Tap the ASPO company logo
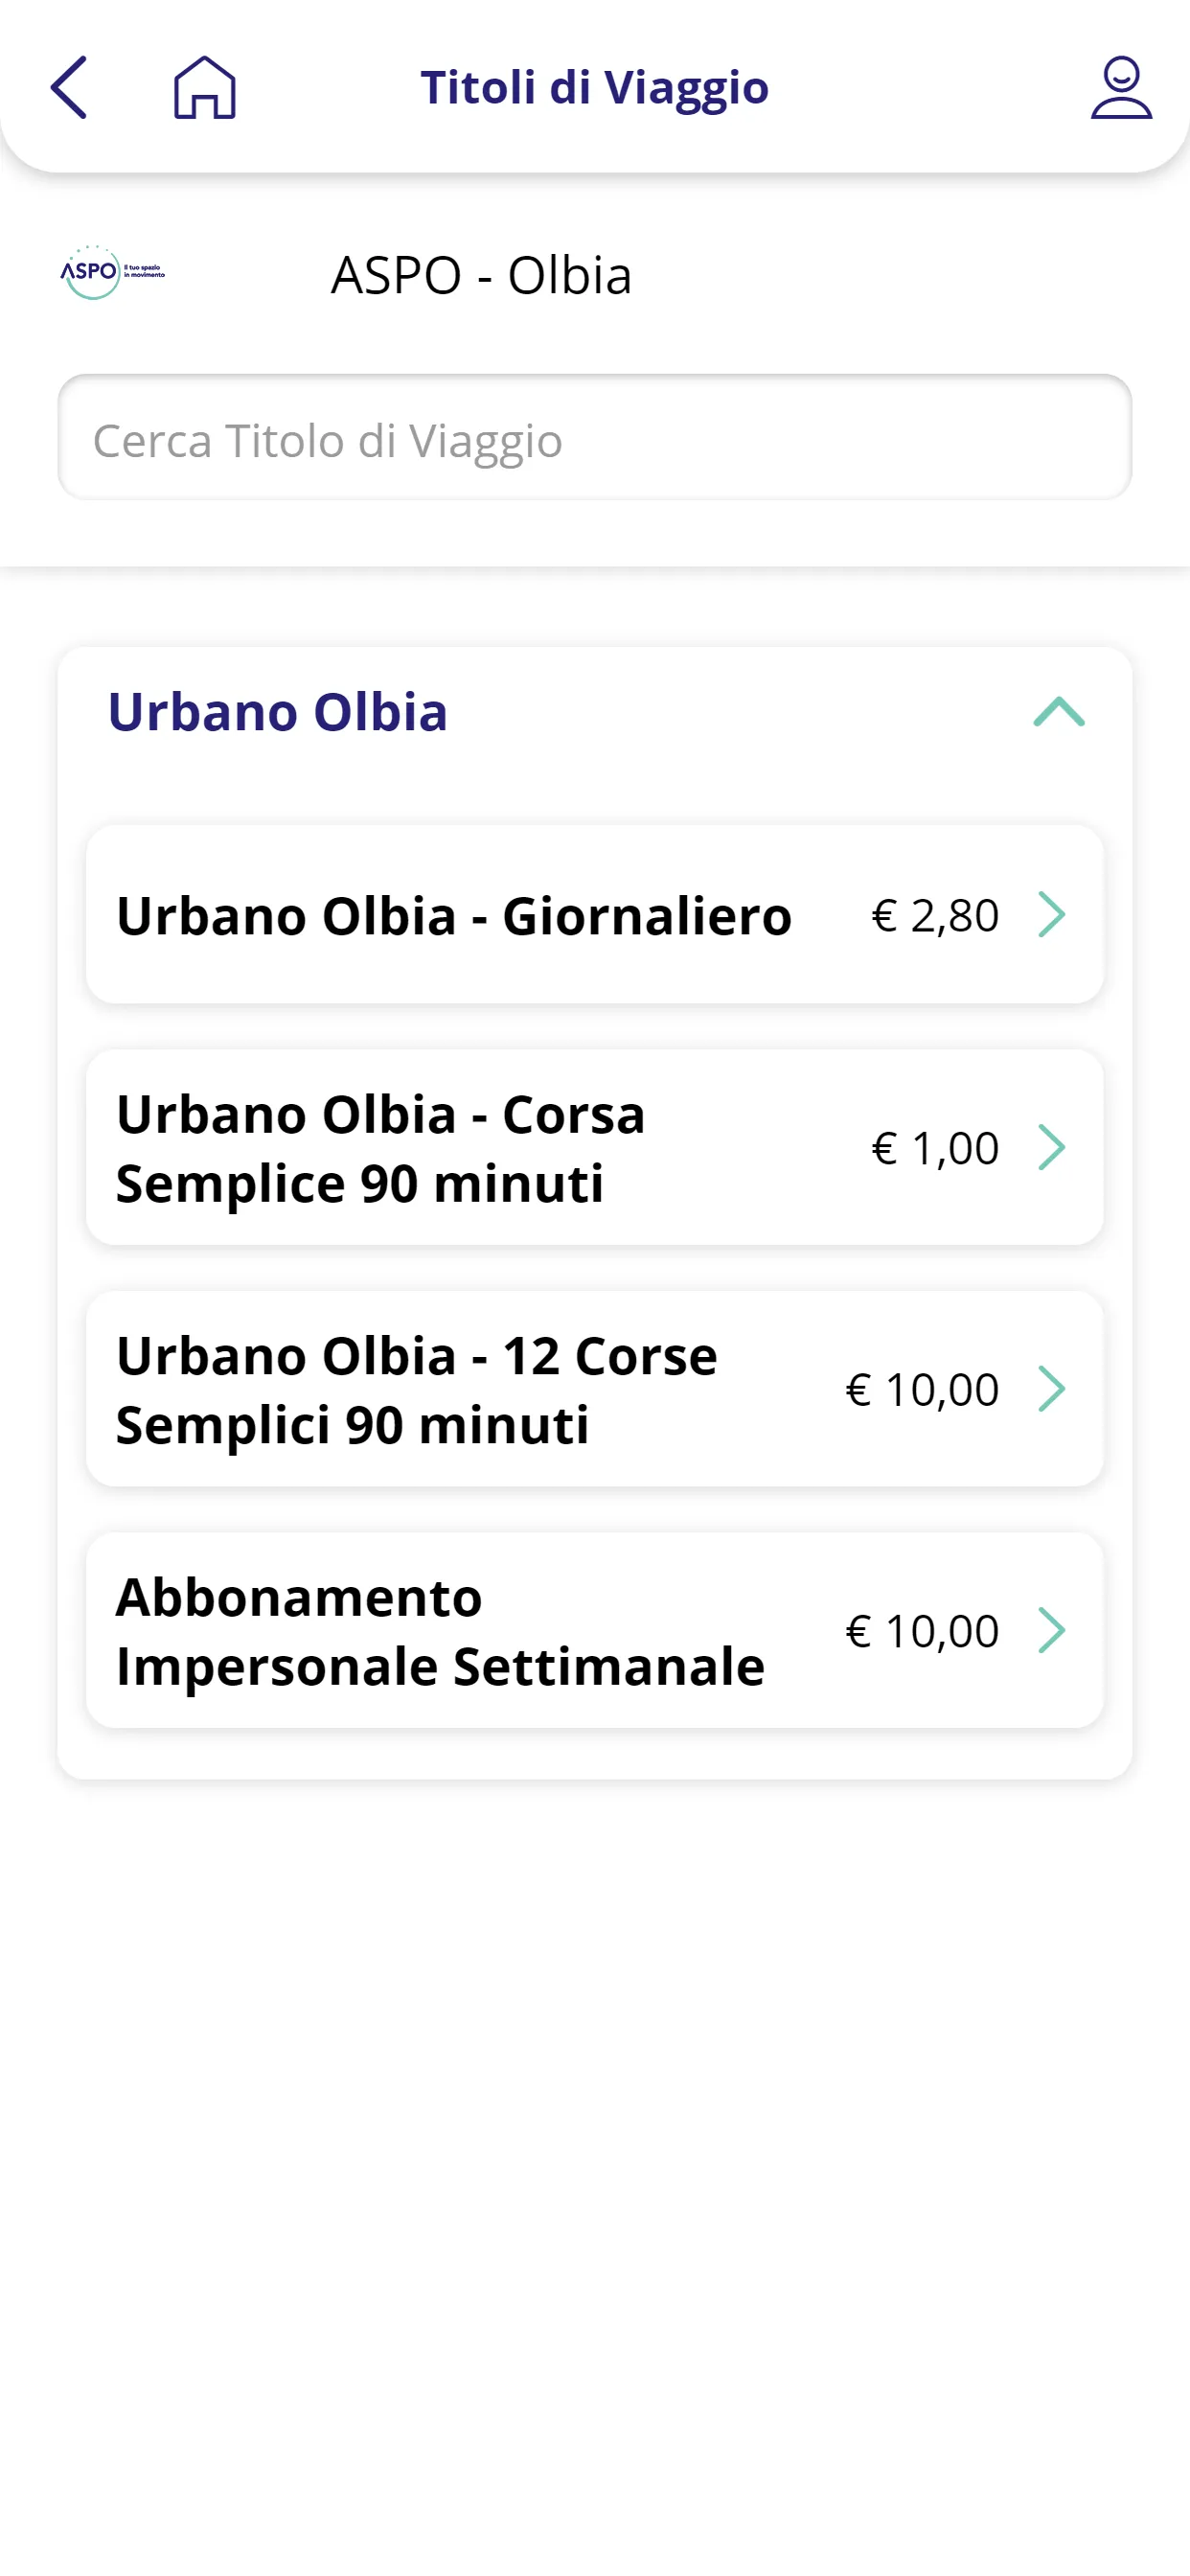 point(111,272)
